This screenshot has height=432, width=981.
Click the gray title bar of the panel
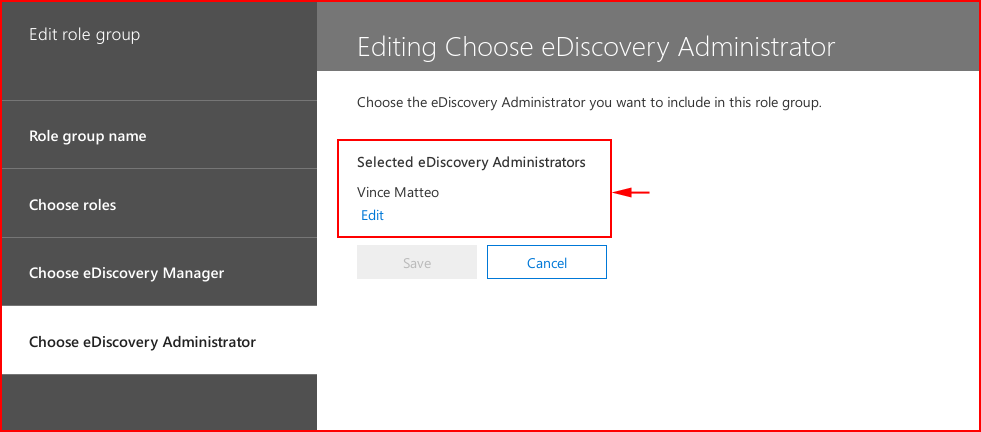click(x=648, y=36)
